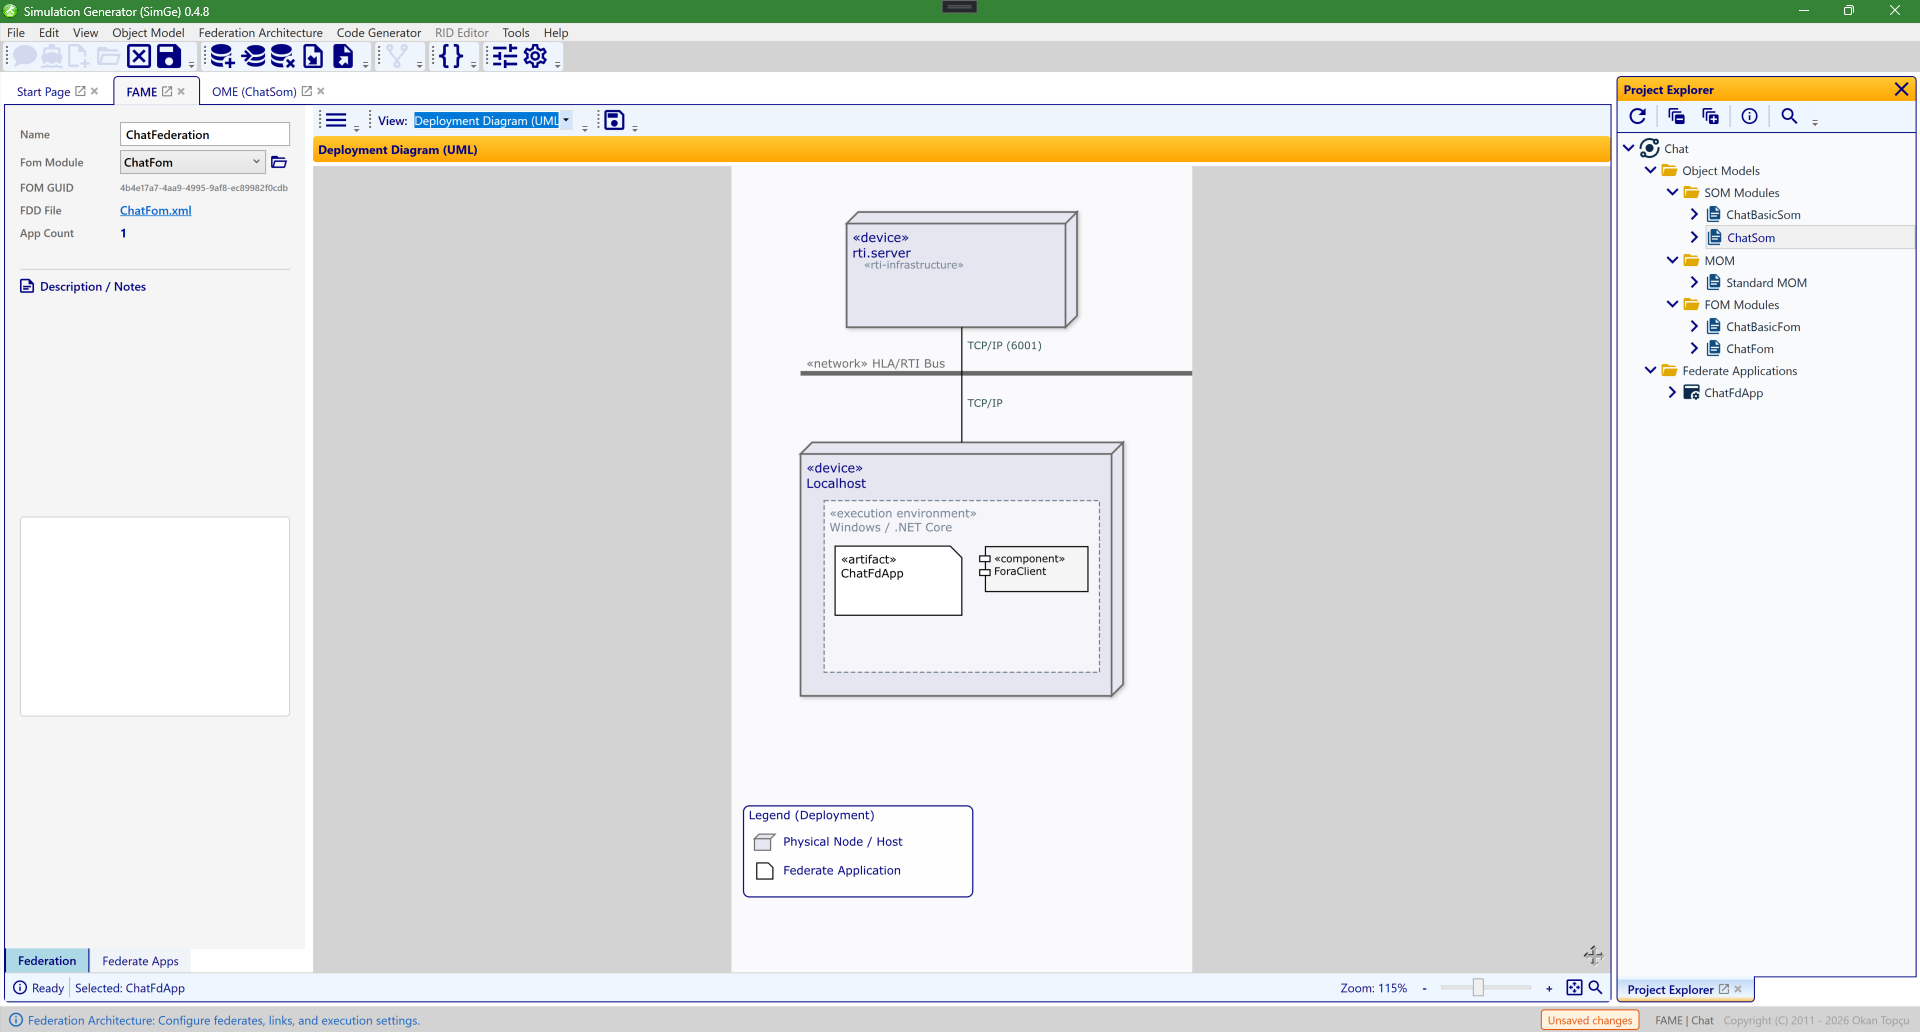1920x1032 pixels.
Task: Click the database import arrow icon
Action: 253,56
